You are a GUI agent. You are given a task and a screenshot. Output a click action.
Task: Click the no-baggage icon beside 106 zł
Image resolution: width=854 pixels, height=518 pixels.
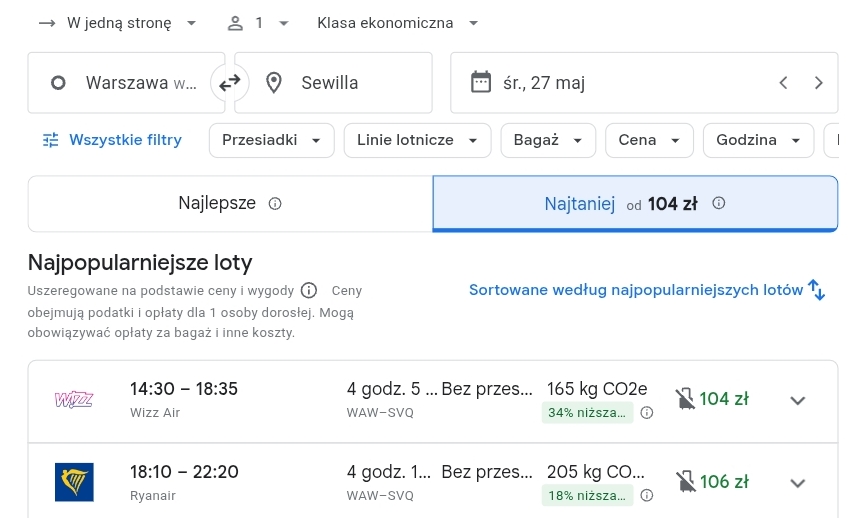tap(685, 482)
